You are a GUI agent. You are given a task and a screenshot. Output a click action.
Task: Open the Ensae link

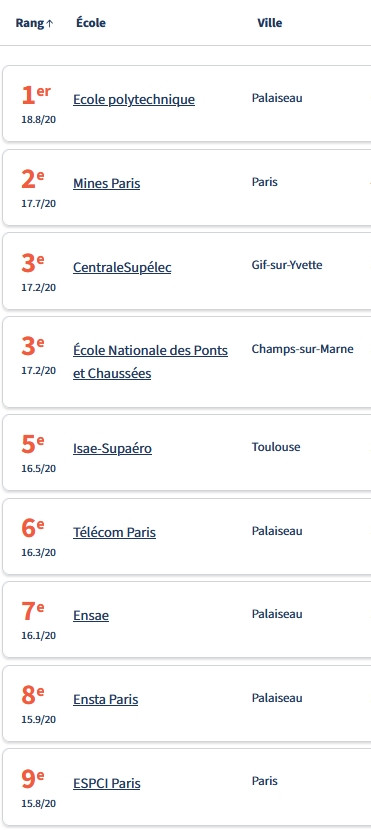click(x=91, y=616)
